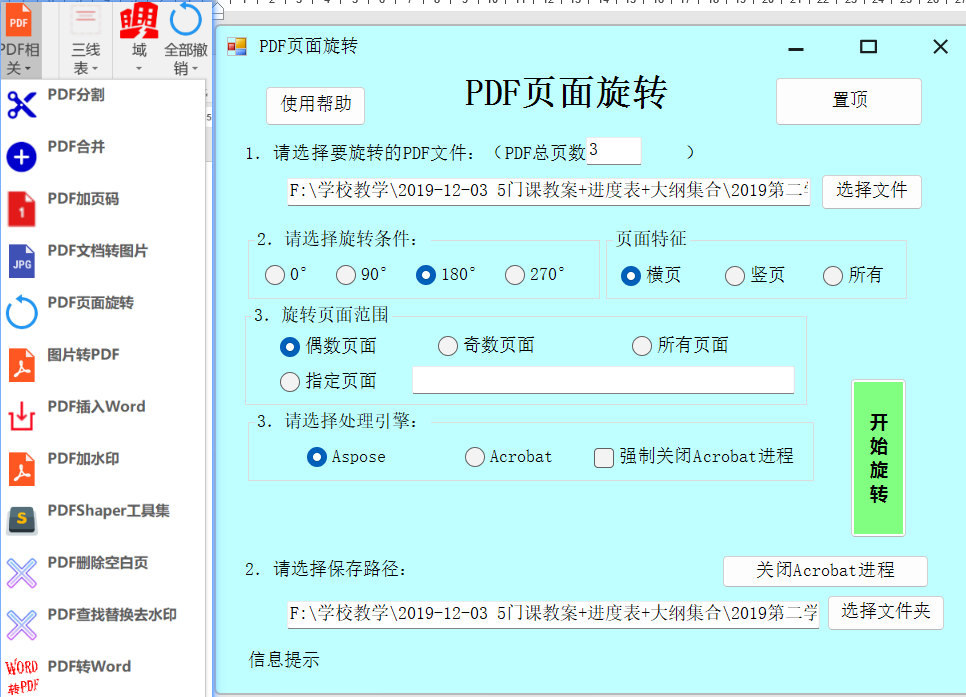Screen dimensions: 966x697
Task: Click the 选择文件 button
Action: coord(872,191)
